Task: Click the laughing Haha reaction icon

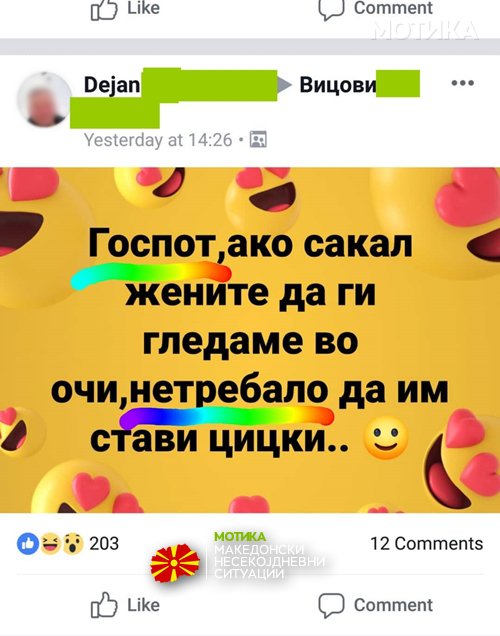Action: pos(50,544)
